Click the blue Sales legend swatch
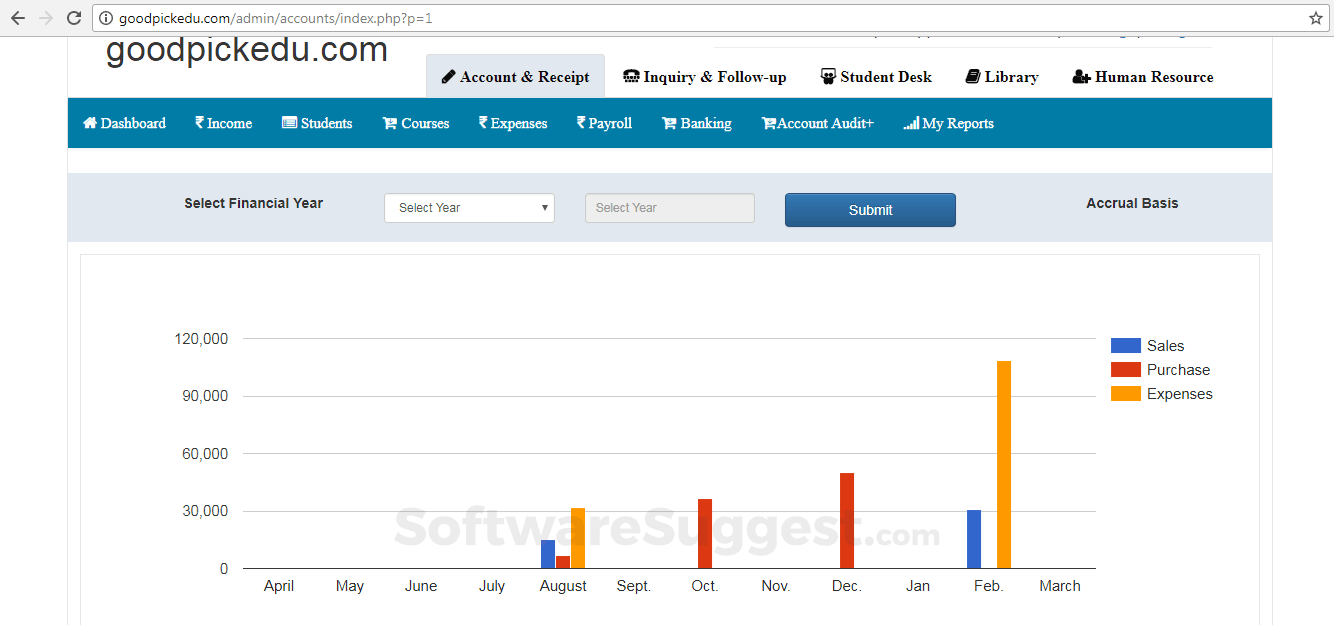This screenshot has height=625, width=1334. (x=1126, y=346)
